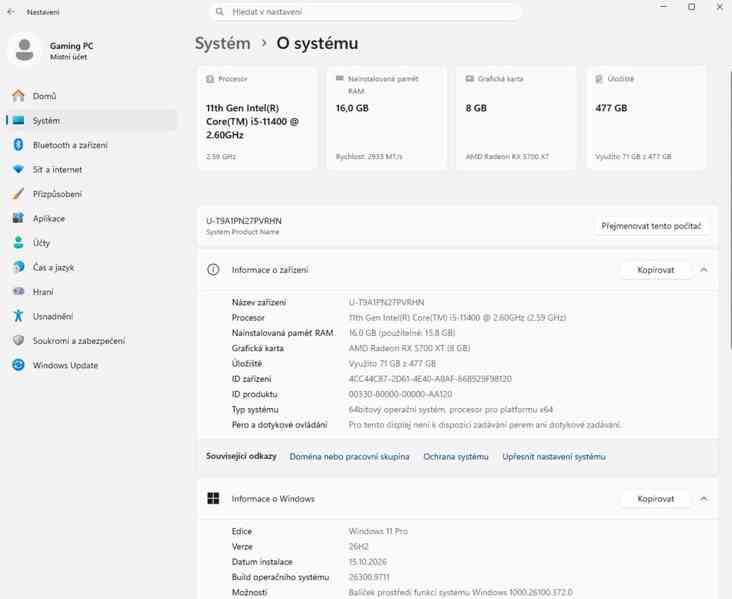This screenshot has width=732, height=599.
Task: Select the 16,0 GB (použitelné) RAM value
Action: (x=402, y=332)
